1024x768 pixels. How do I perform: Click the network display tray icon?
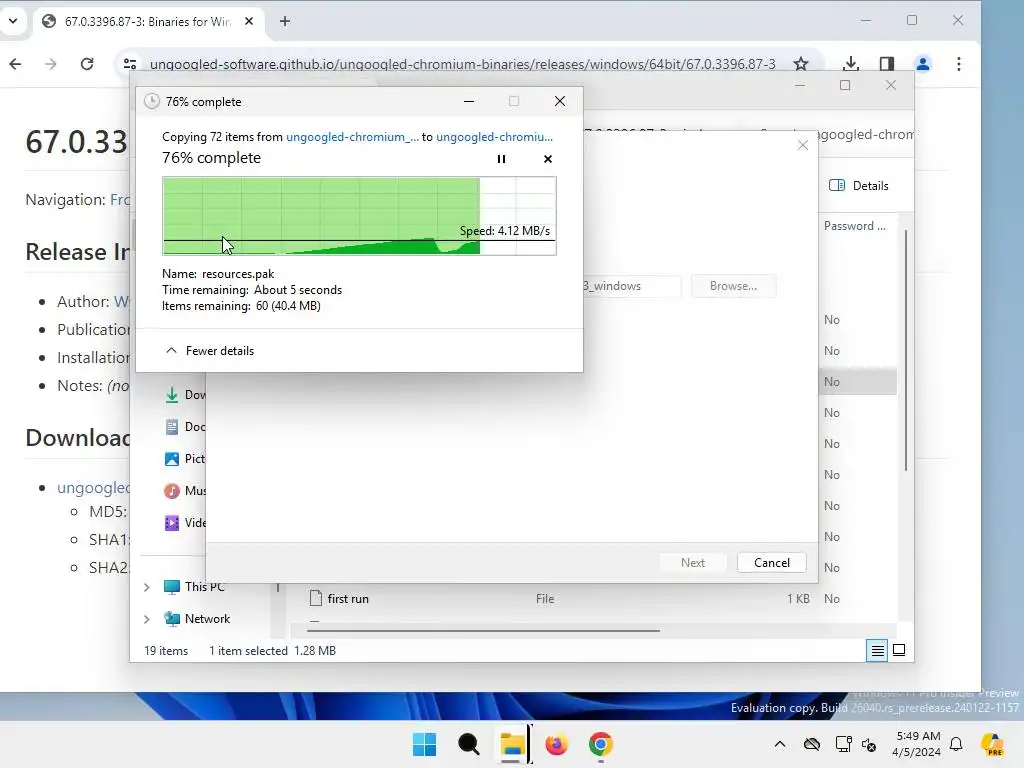point(843,744)
